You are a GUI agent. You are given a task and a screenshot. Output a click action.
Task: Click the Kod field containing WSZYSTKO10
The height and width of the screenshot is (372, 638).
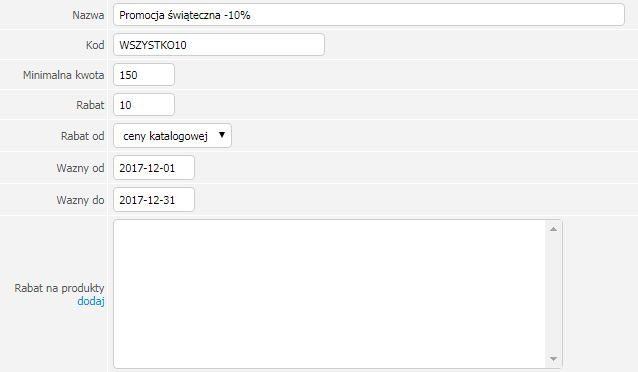tap(219, 45)
